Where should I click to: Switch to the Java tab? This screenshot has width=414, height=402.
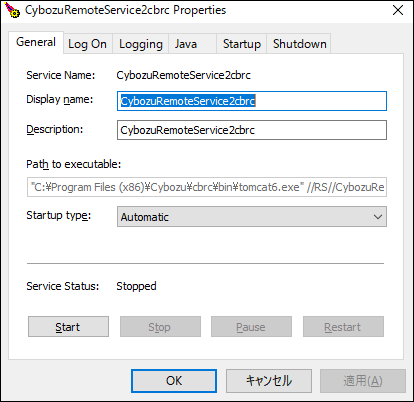193,44
